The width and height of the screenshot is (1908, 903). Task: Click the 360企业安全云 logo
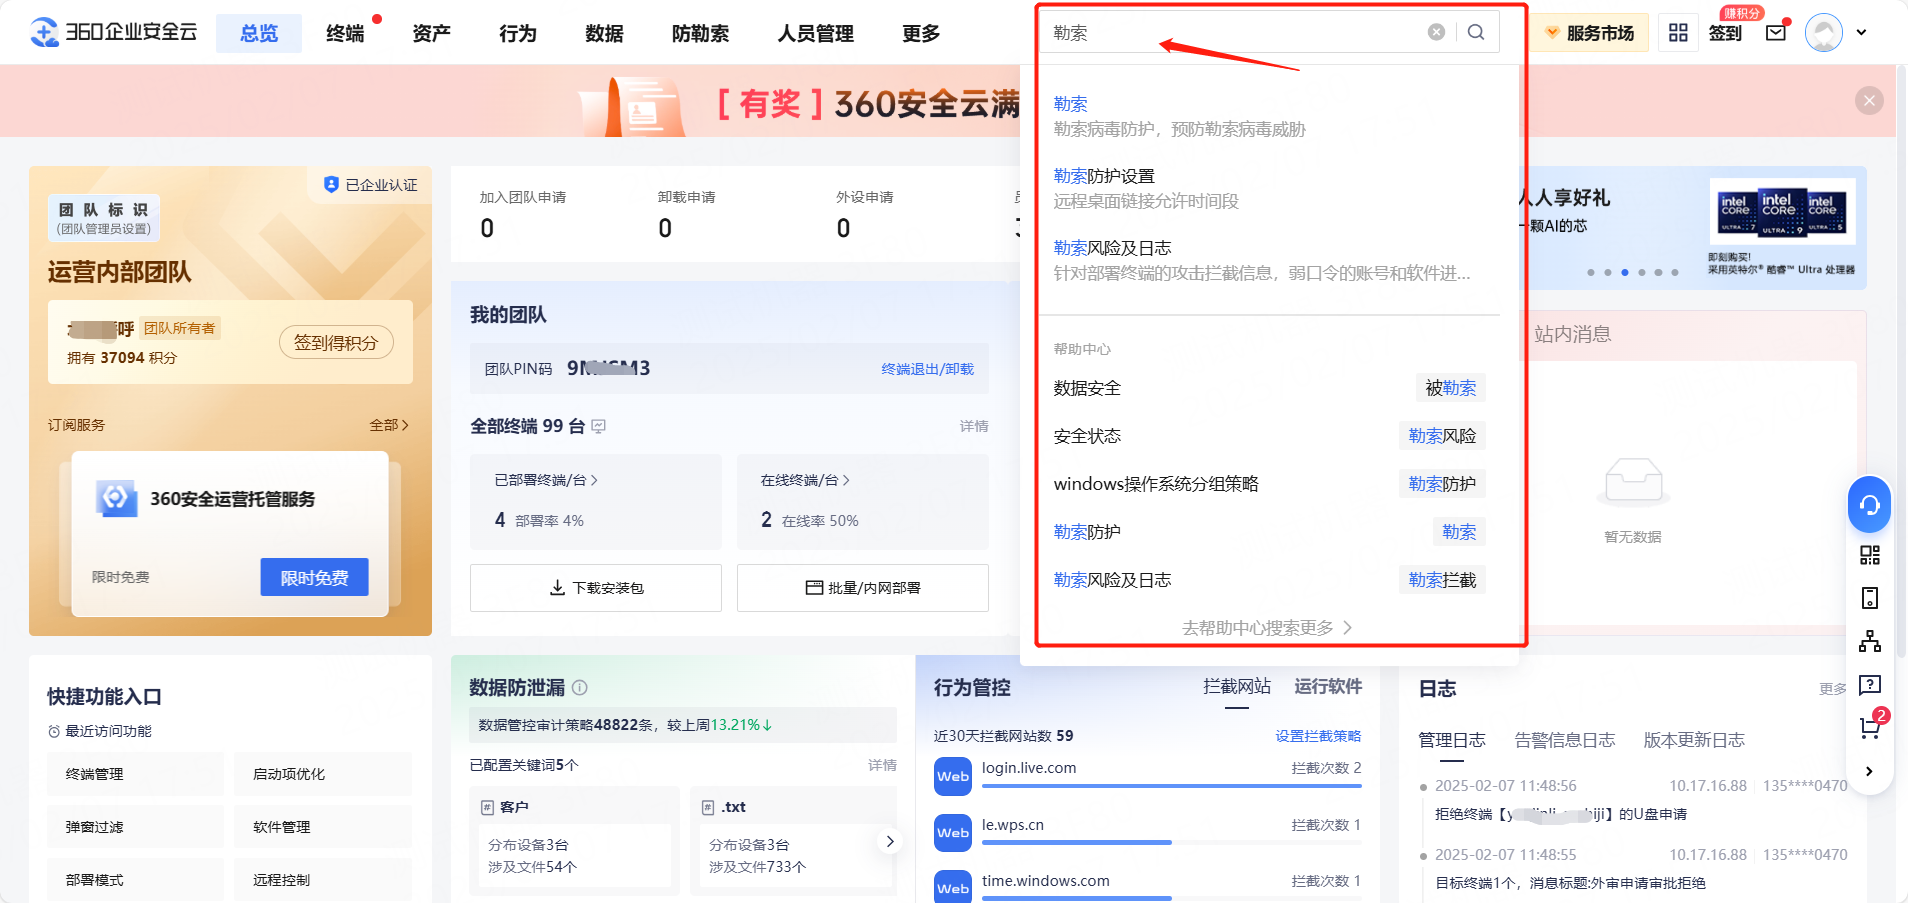(113, 32)
